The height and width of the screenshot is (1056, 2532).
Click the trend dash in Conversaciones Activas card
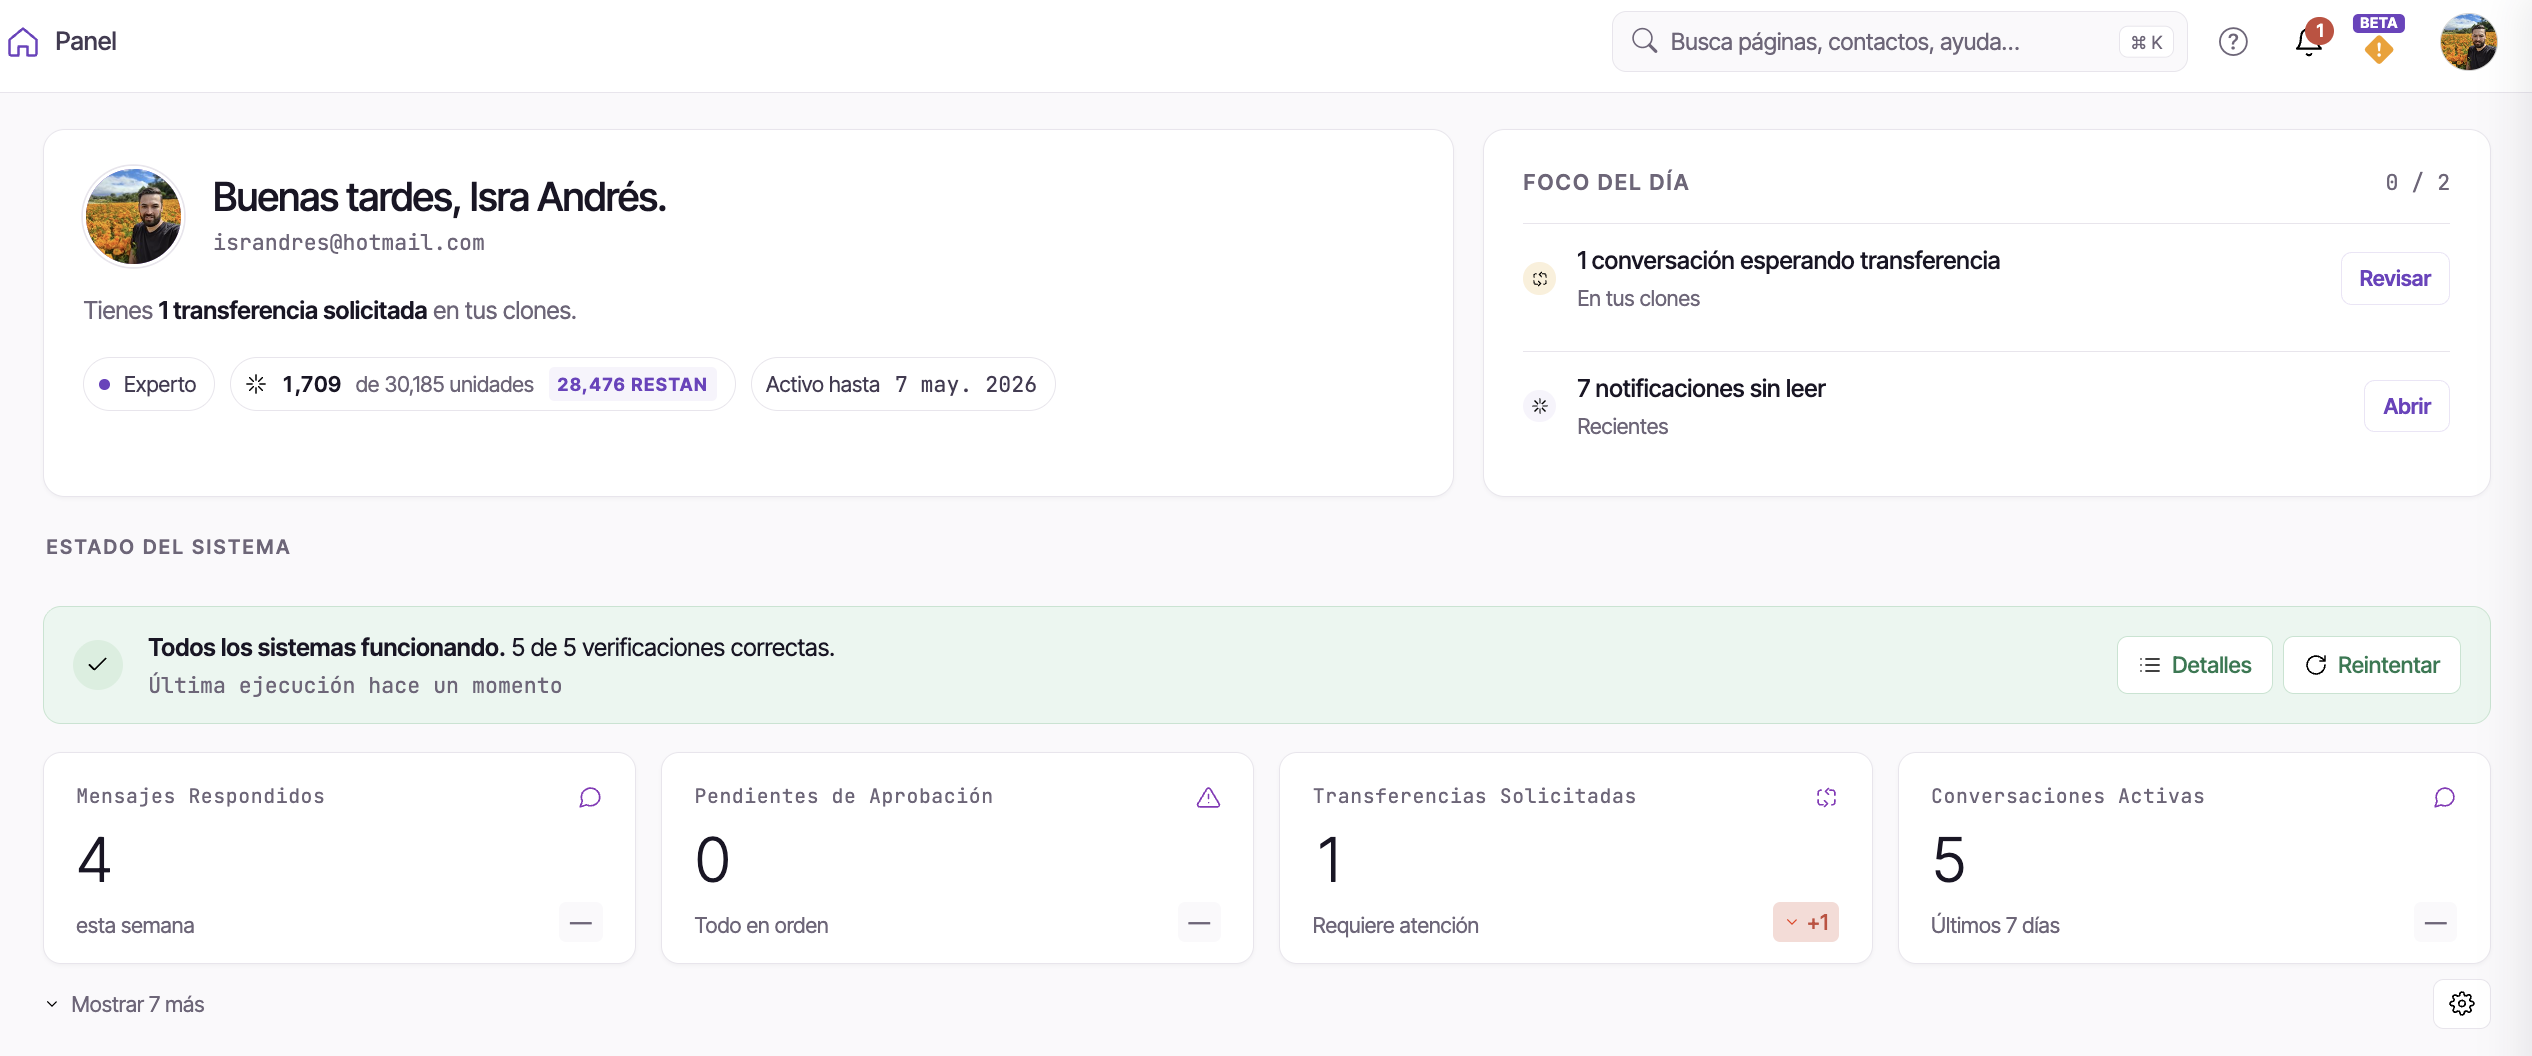2436,923
